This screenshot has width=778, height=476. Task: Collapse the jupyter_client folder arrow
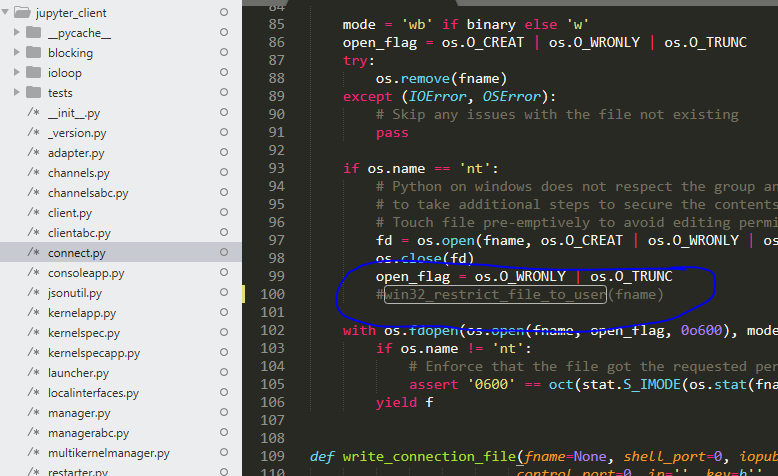pyautogui.click(x=5, y=12)
